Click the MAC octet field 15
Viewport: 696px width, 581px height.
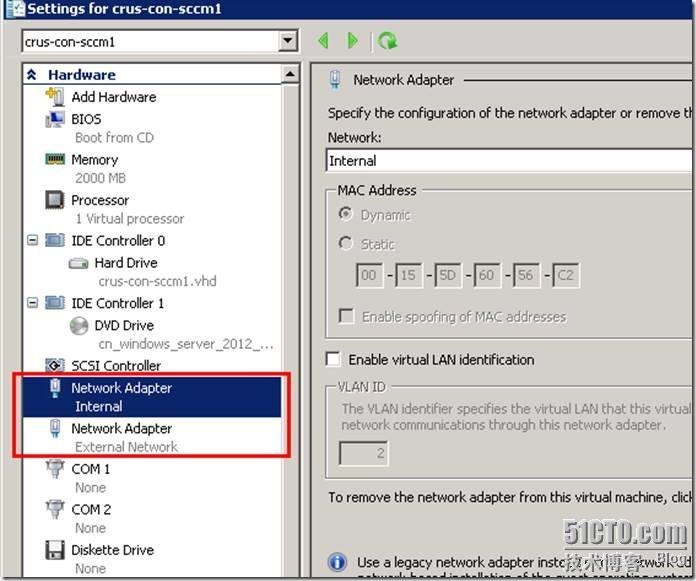pos(408,275)
